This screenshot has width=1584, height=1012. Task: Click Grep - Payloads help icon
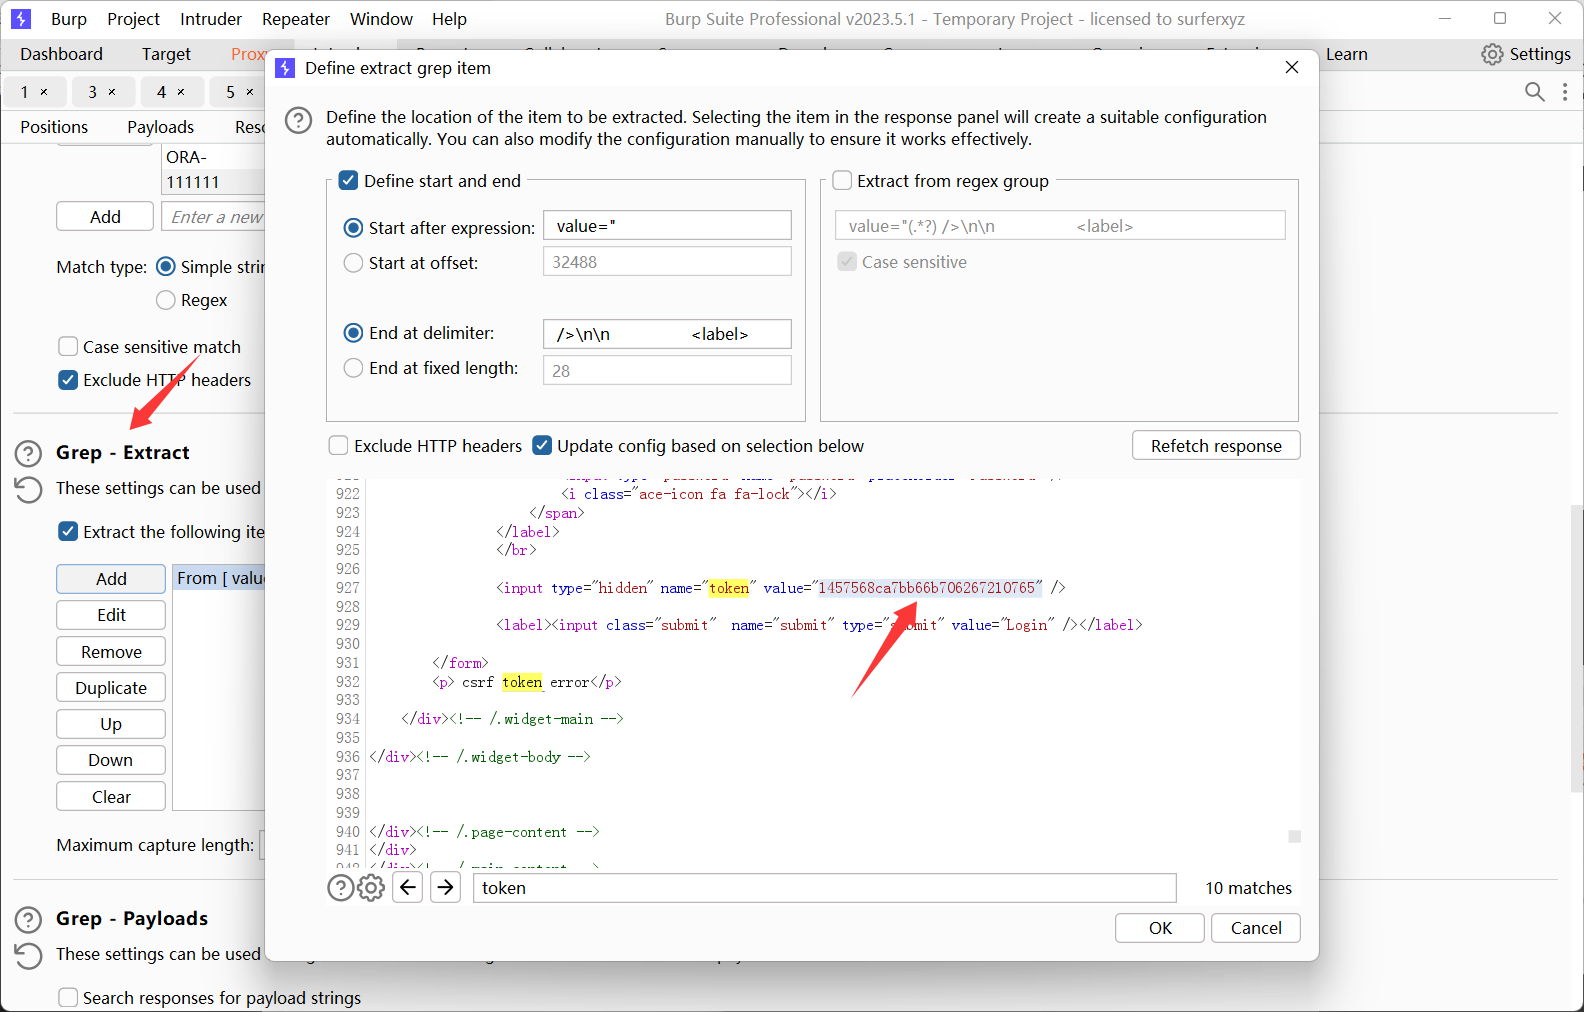(x=28, y=919)
